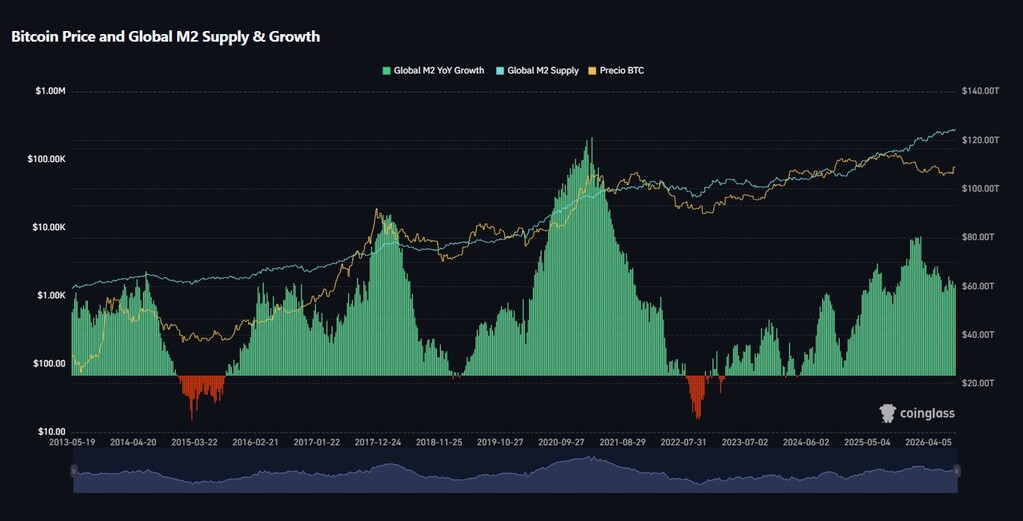Click the $80.00T right axis label

pos(979,237)
